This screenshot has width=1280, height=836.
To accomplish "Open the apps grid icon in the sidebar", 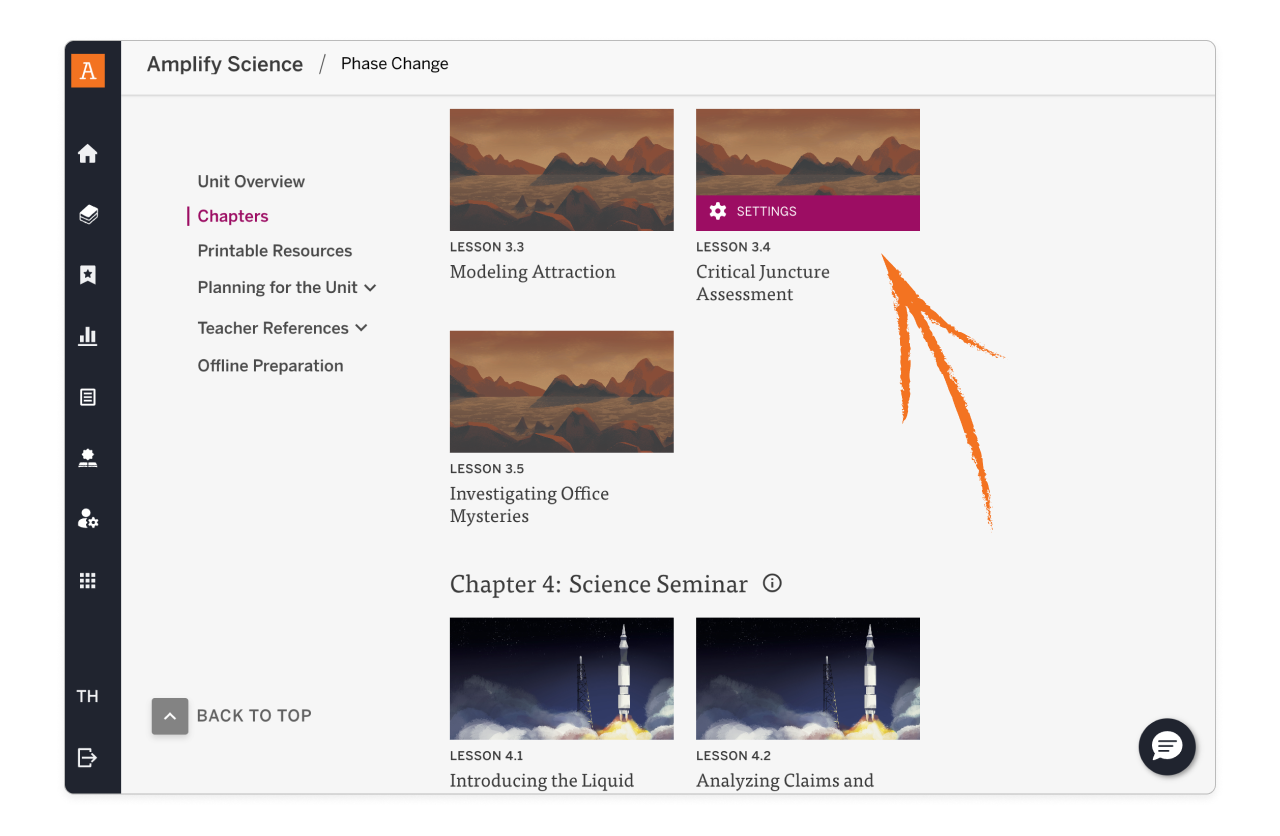I will (88, 580).
